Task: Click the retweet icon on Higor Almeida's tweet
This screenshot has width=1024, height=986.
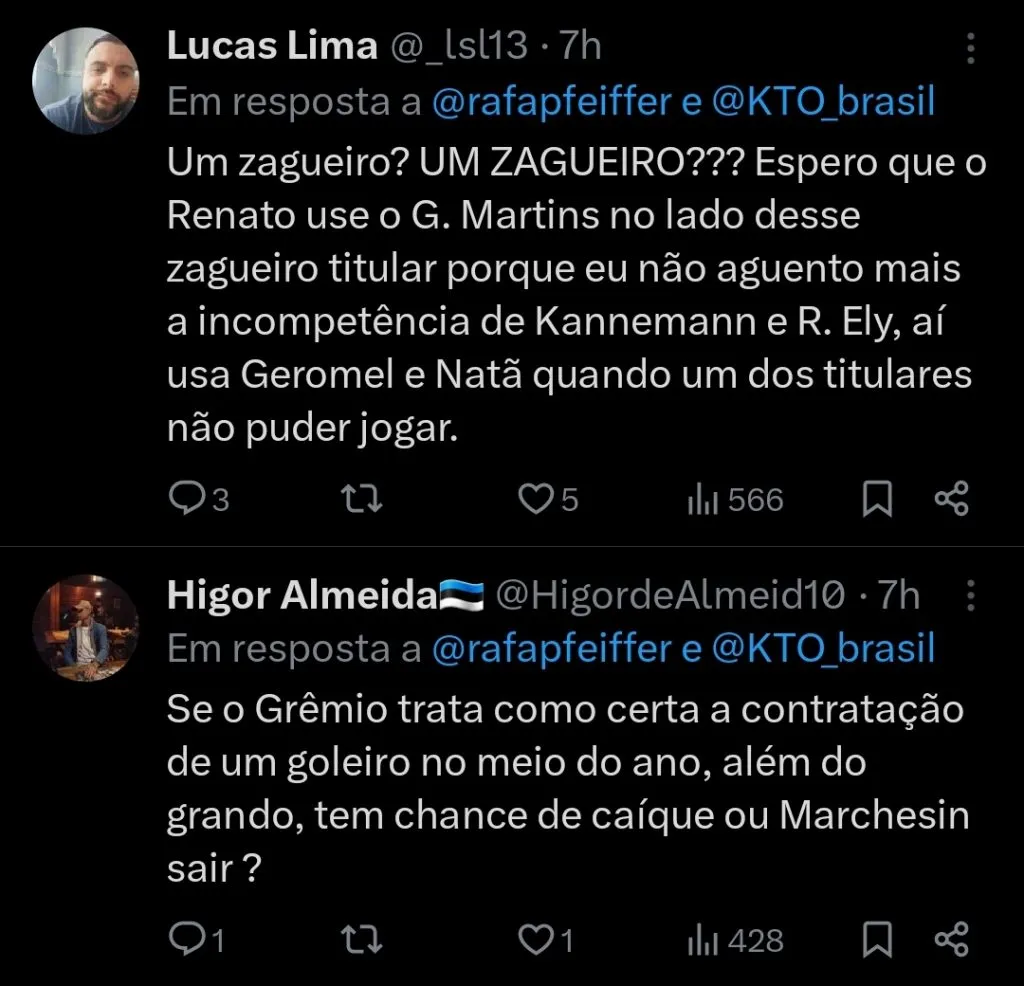Action: [361, 938]
